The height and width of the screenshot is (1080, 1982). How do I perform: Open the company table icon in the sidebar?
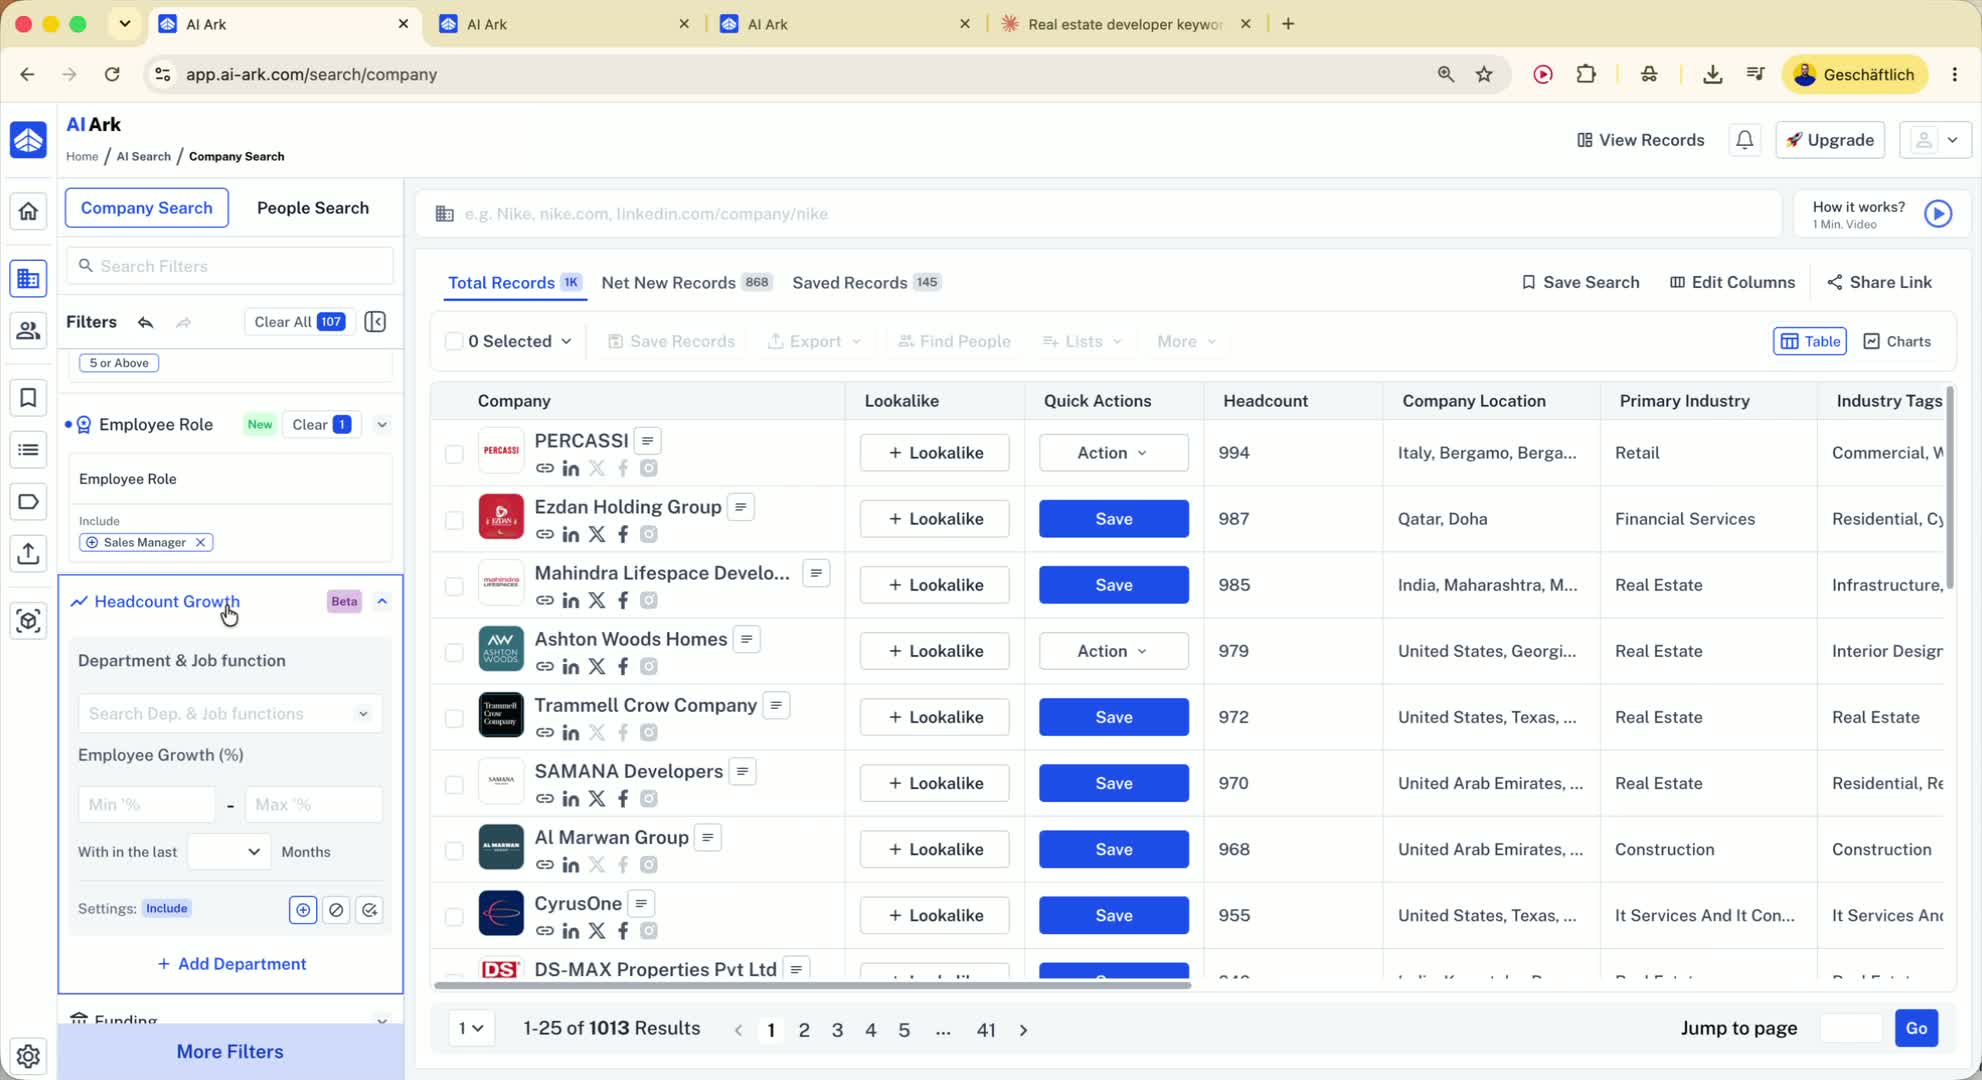[28, 278]
